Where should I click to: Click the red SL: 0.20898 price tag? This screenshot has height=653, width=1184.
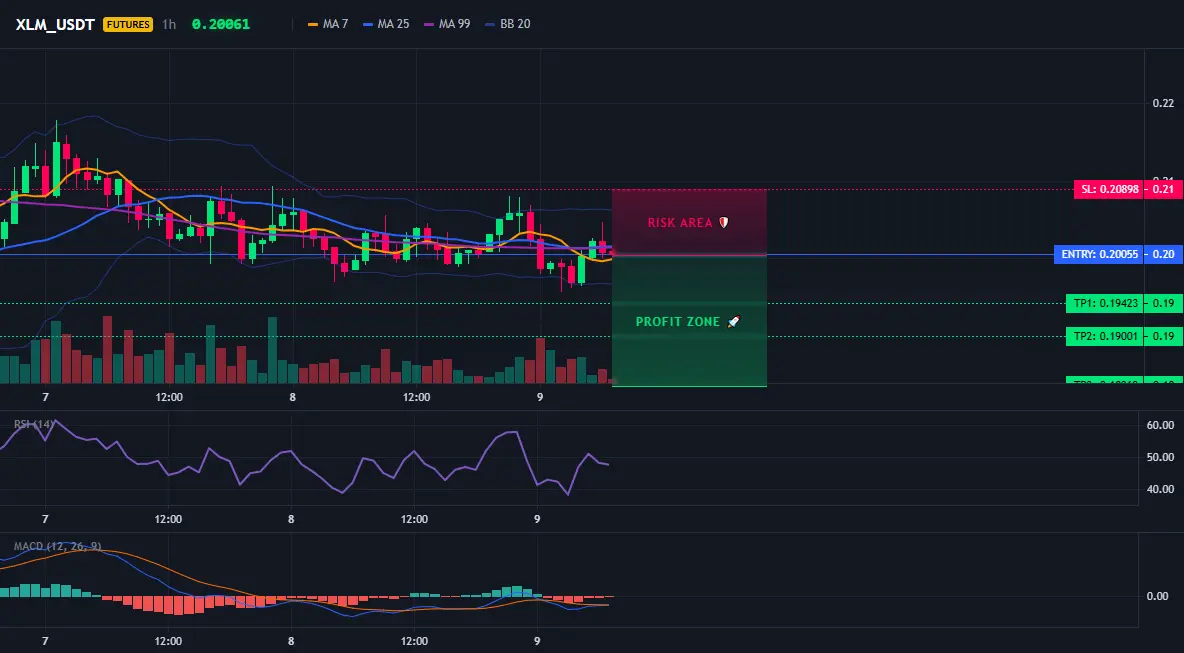click(x=1108, y=189)
